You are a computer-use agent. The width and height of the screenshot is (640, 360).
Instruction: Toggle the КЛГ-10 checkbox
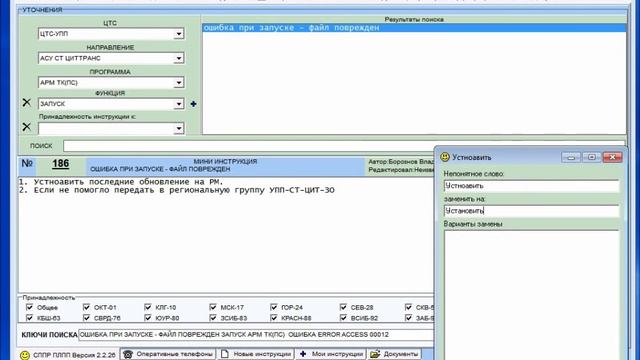(x=148, y=307)
